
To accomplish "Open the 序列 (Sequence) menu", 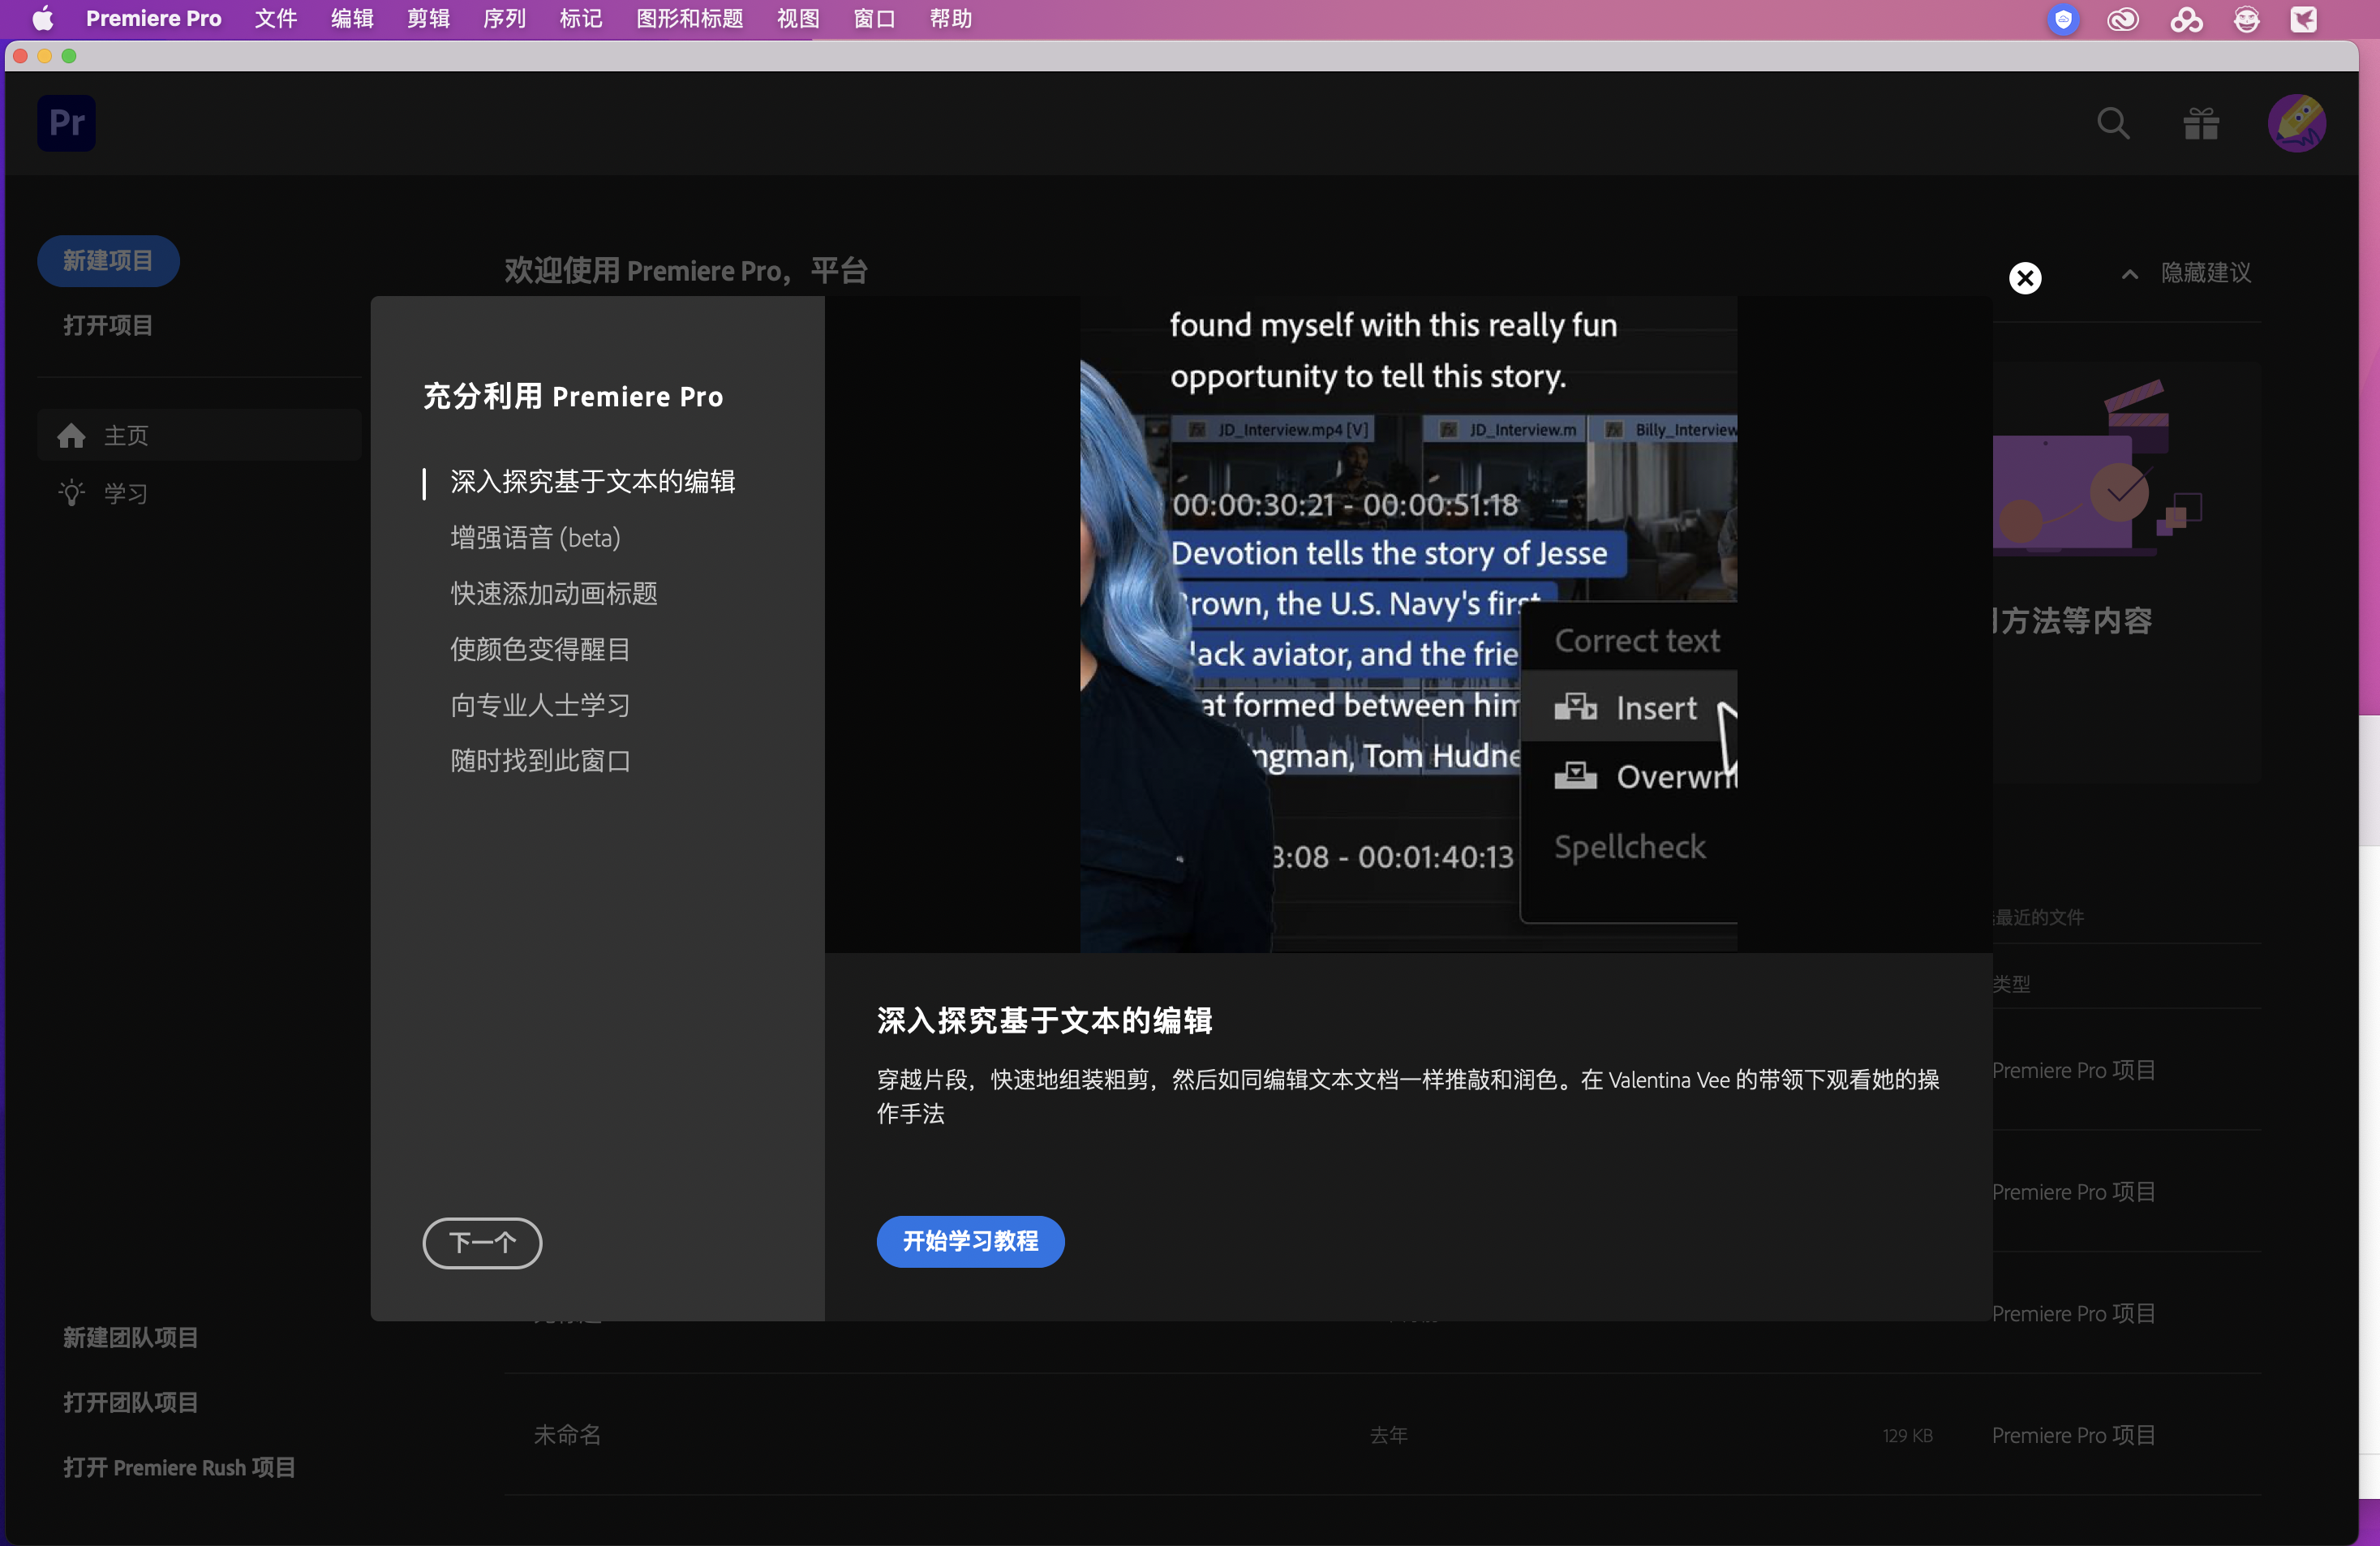I will pos(504,19).
